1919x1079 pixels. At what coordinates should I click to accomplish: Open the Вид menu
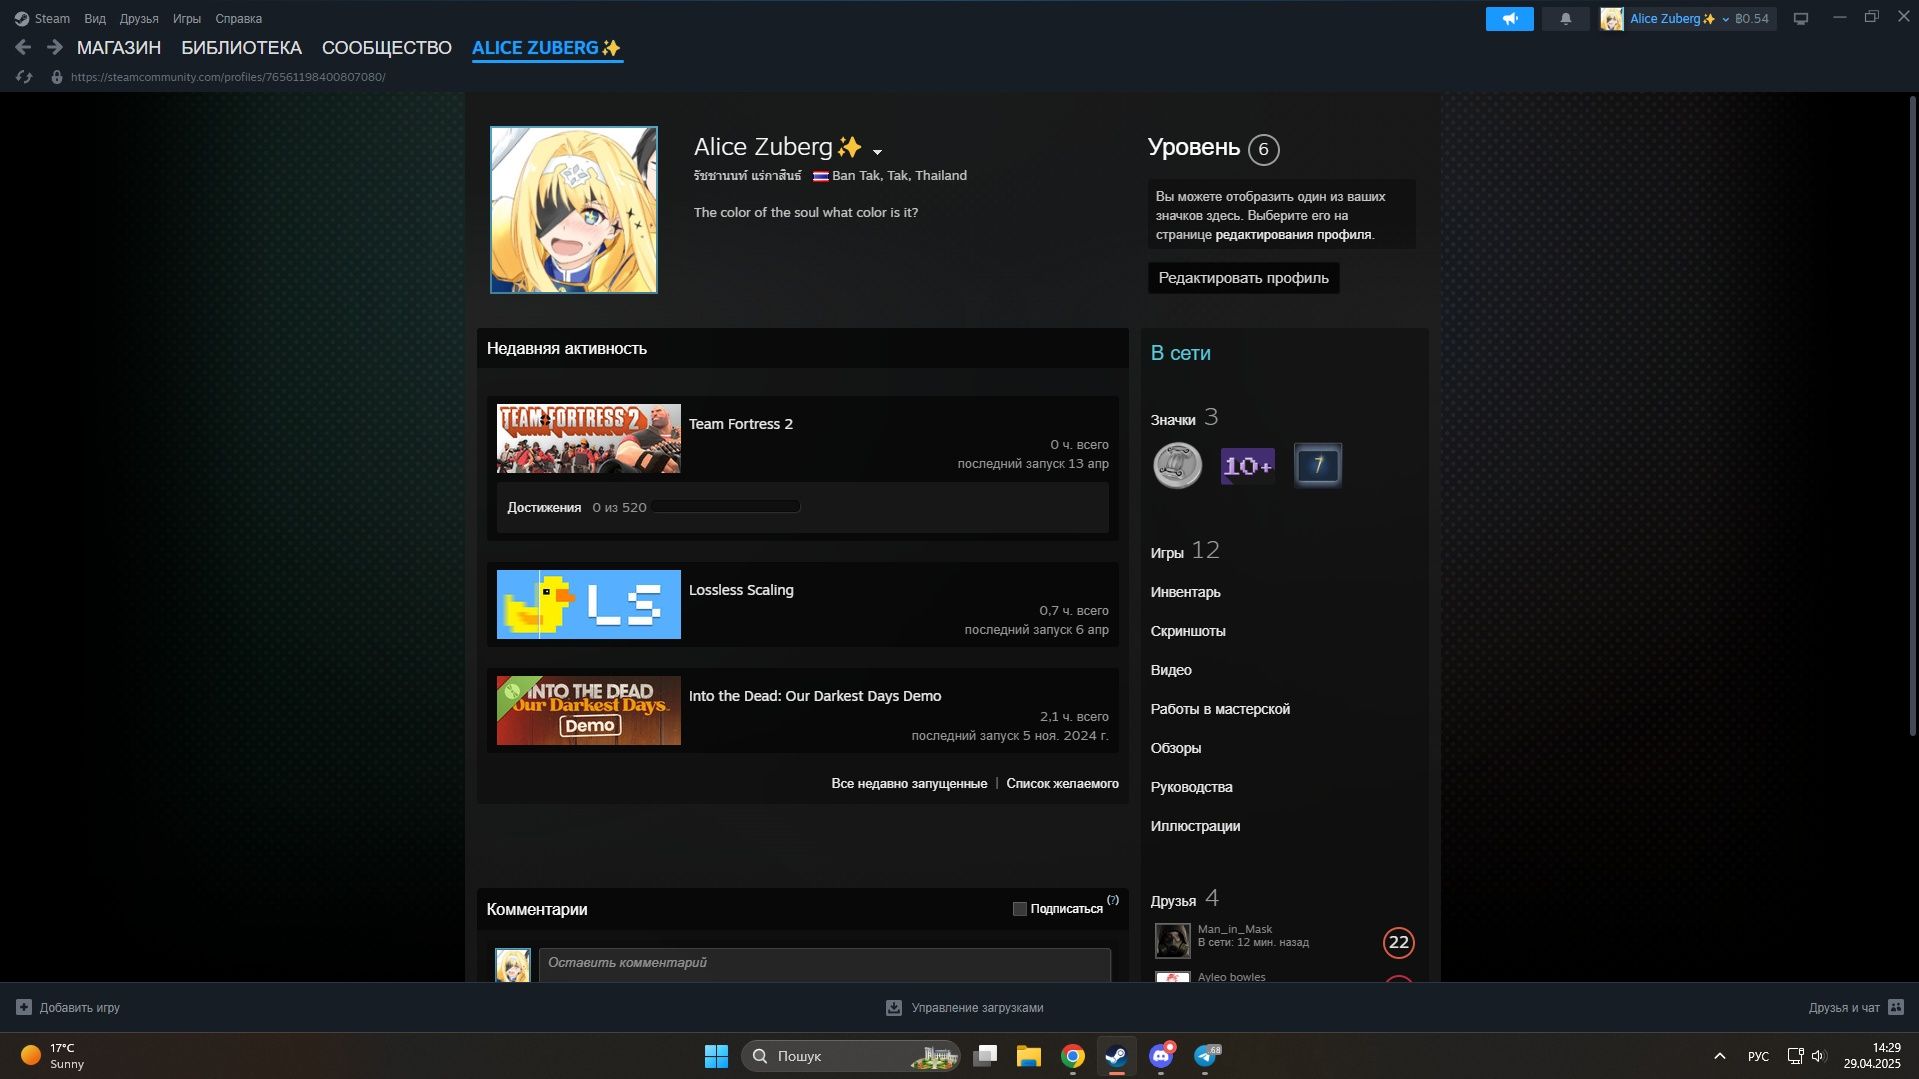[95, 19]
